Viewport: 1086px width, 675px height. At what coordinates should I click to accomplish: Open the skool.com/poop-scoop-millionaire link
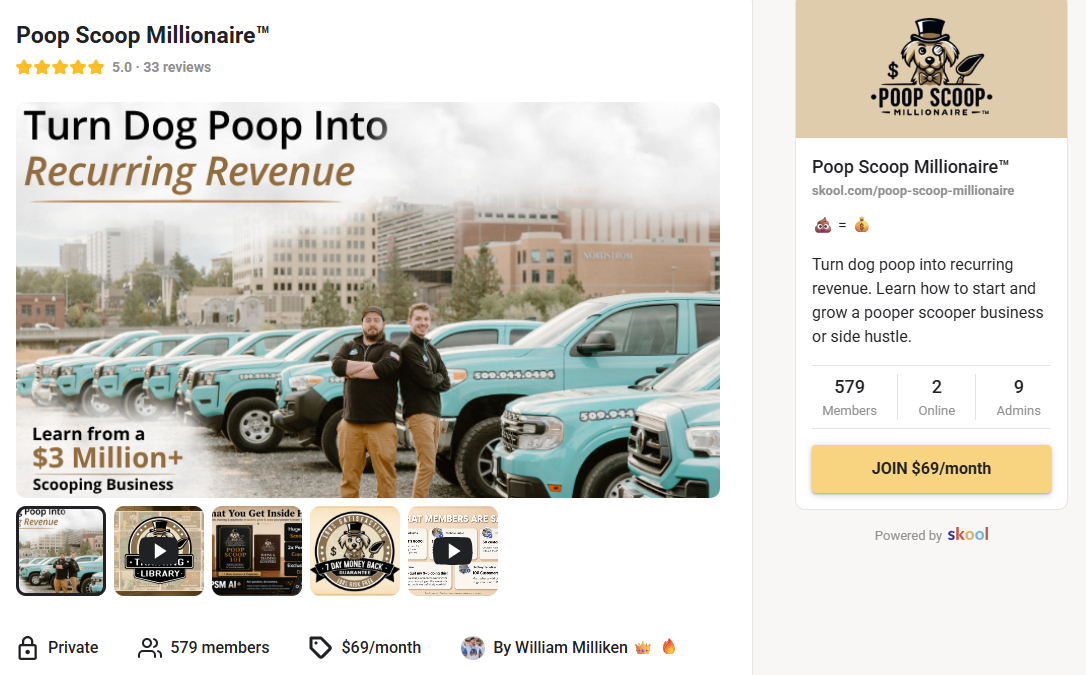click(x=913, y=190)
